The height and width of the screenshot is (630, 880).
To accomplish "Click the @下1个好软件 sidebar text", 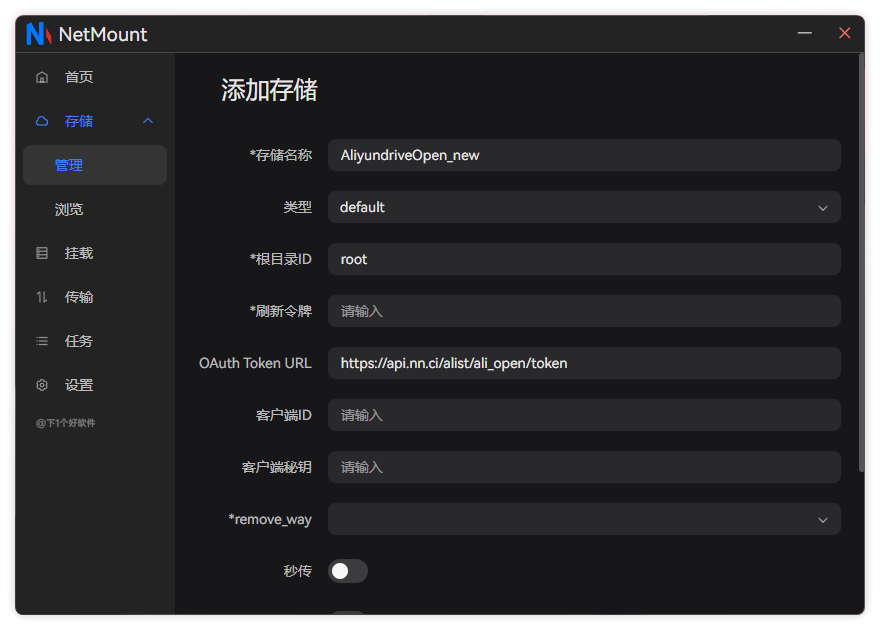I will pos(66,423).
